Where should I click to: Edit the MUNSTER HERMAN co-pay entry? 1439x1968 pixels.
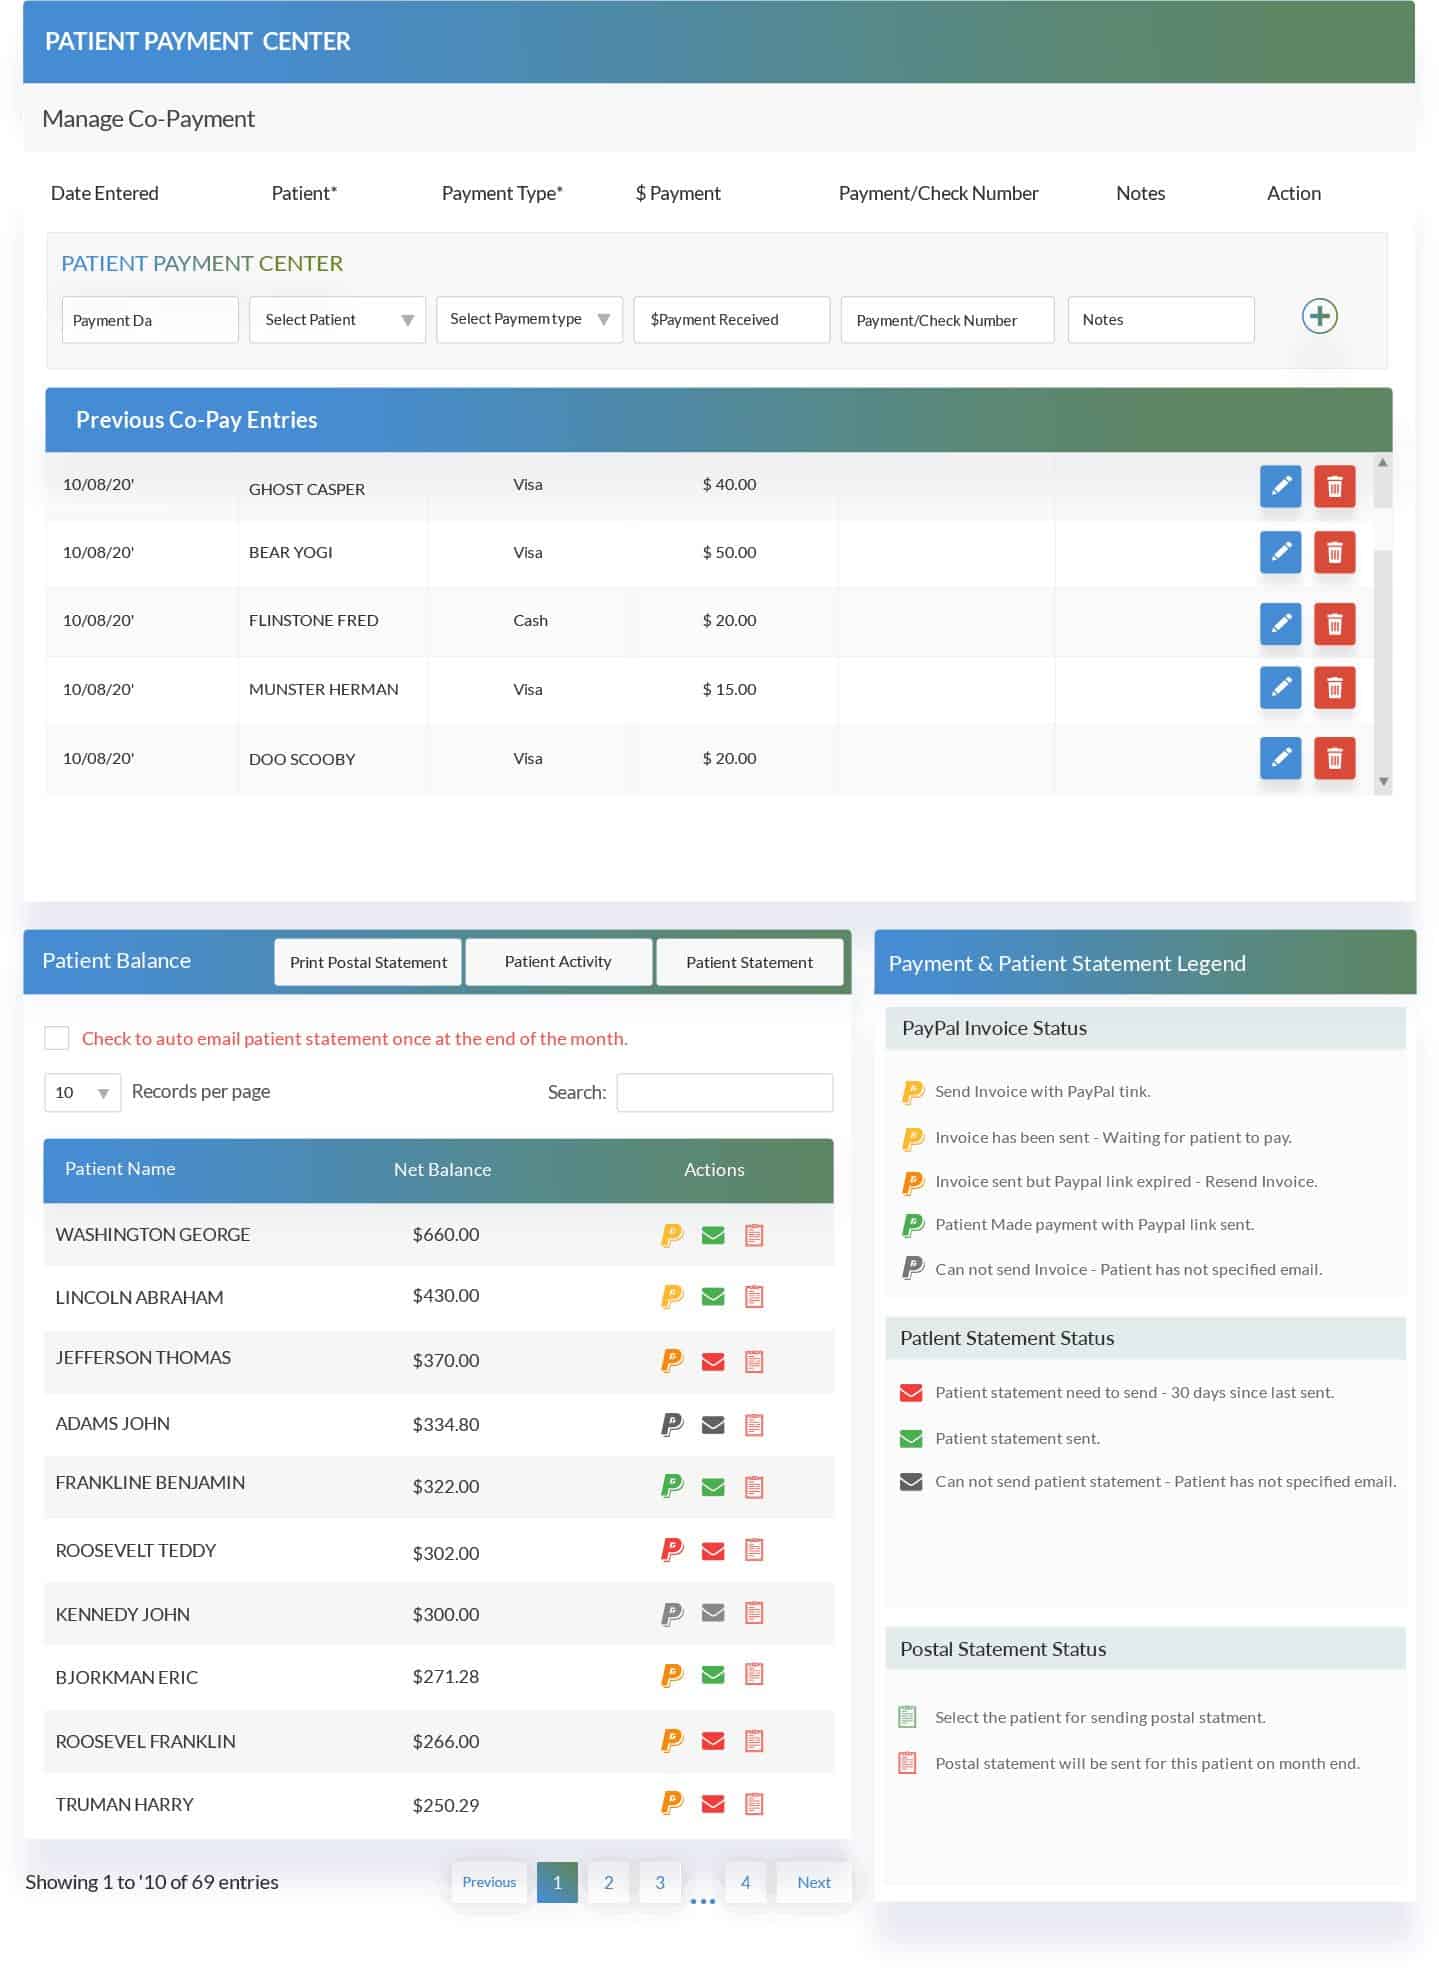tap(1280, 687)
